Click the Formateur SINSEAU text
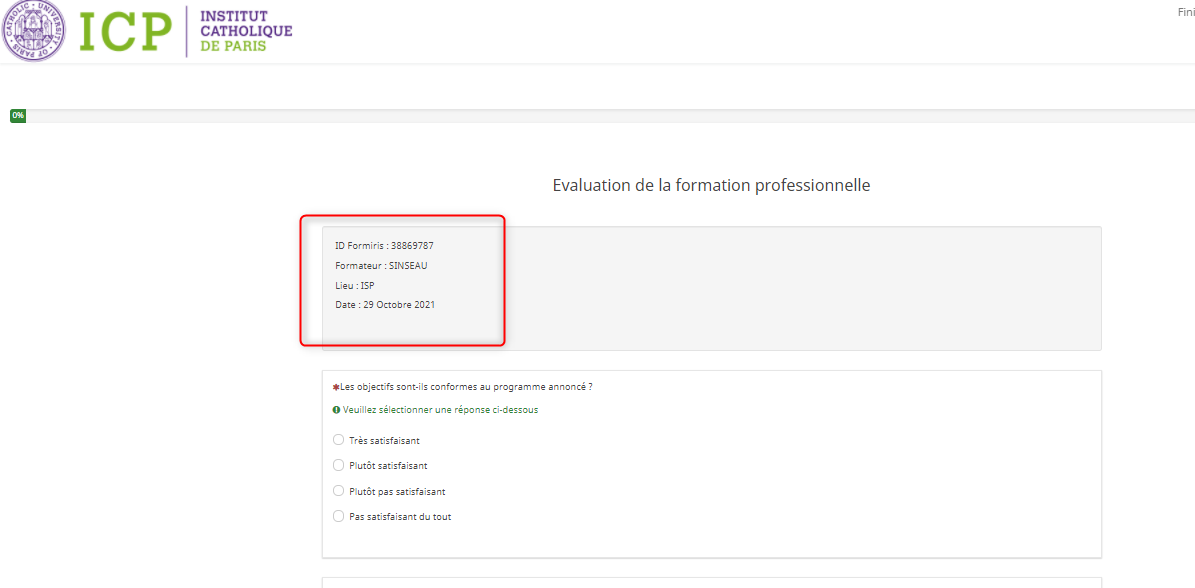 click(381, 266)
